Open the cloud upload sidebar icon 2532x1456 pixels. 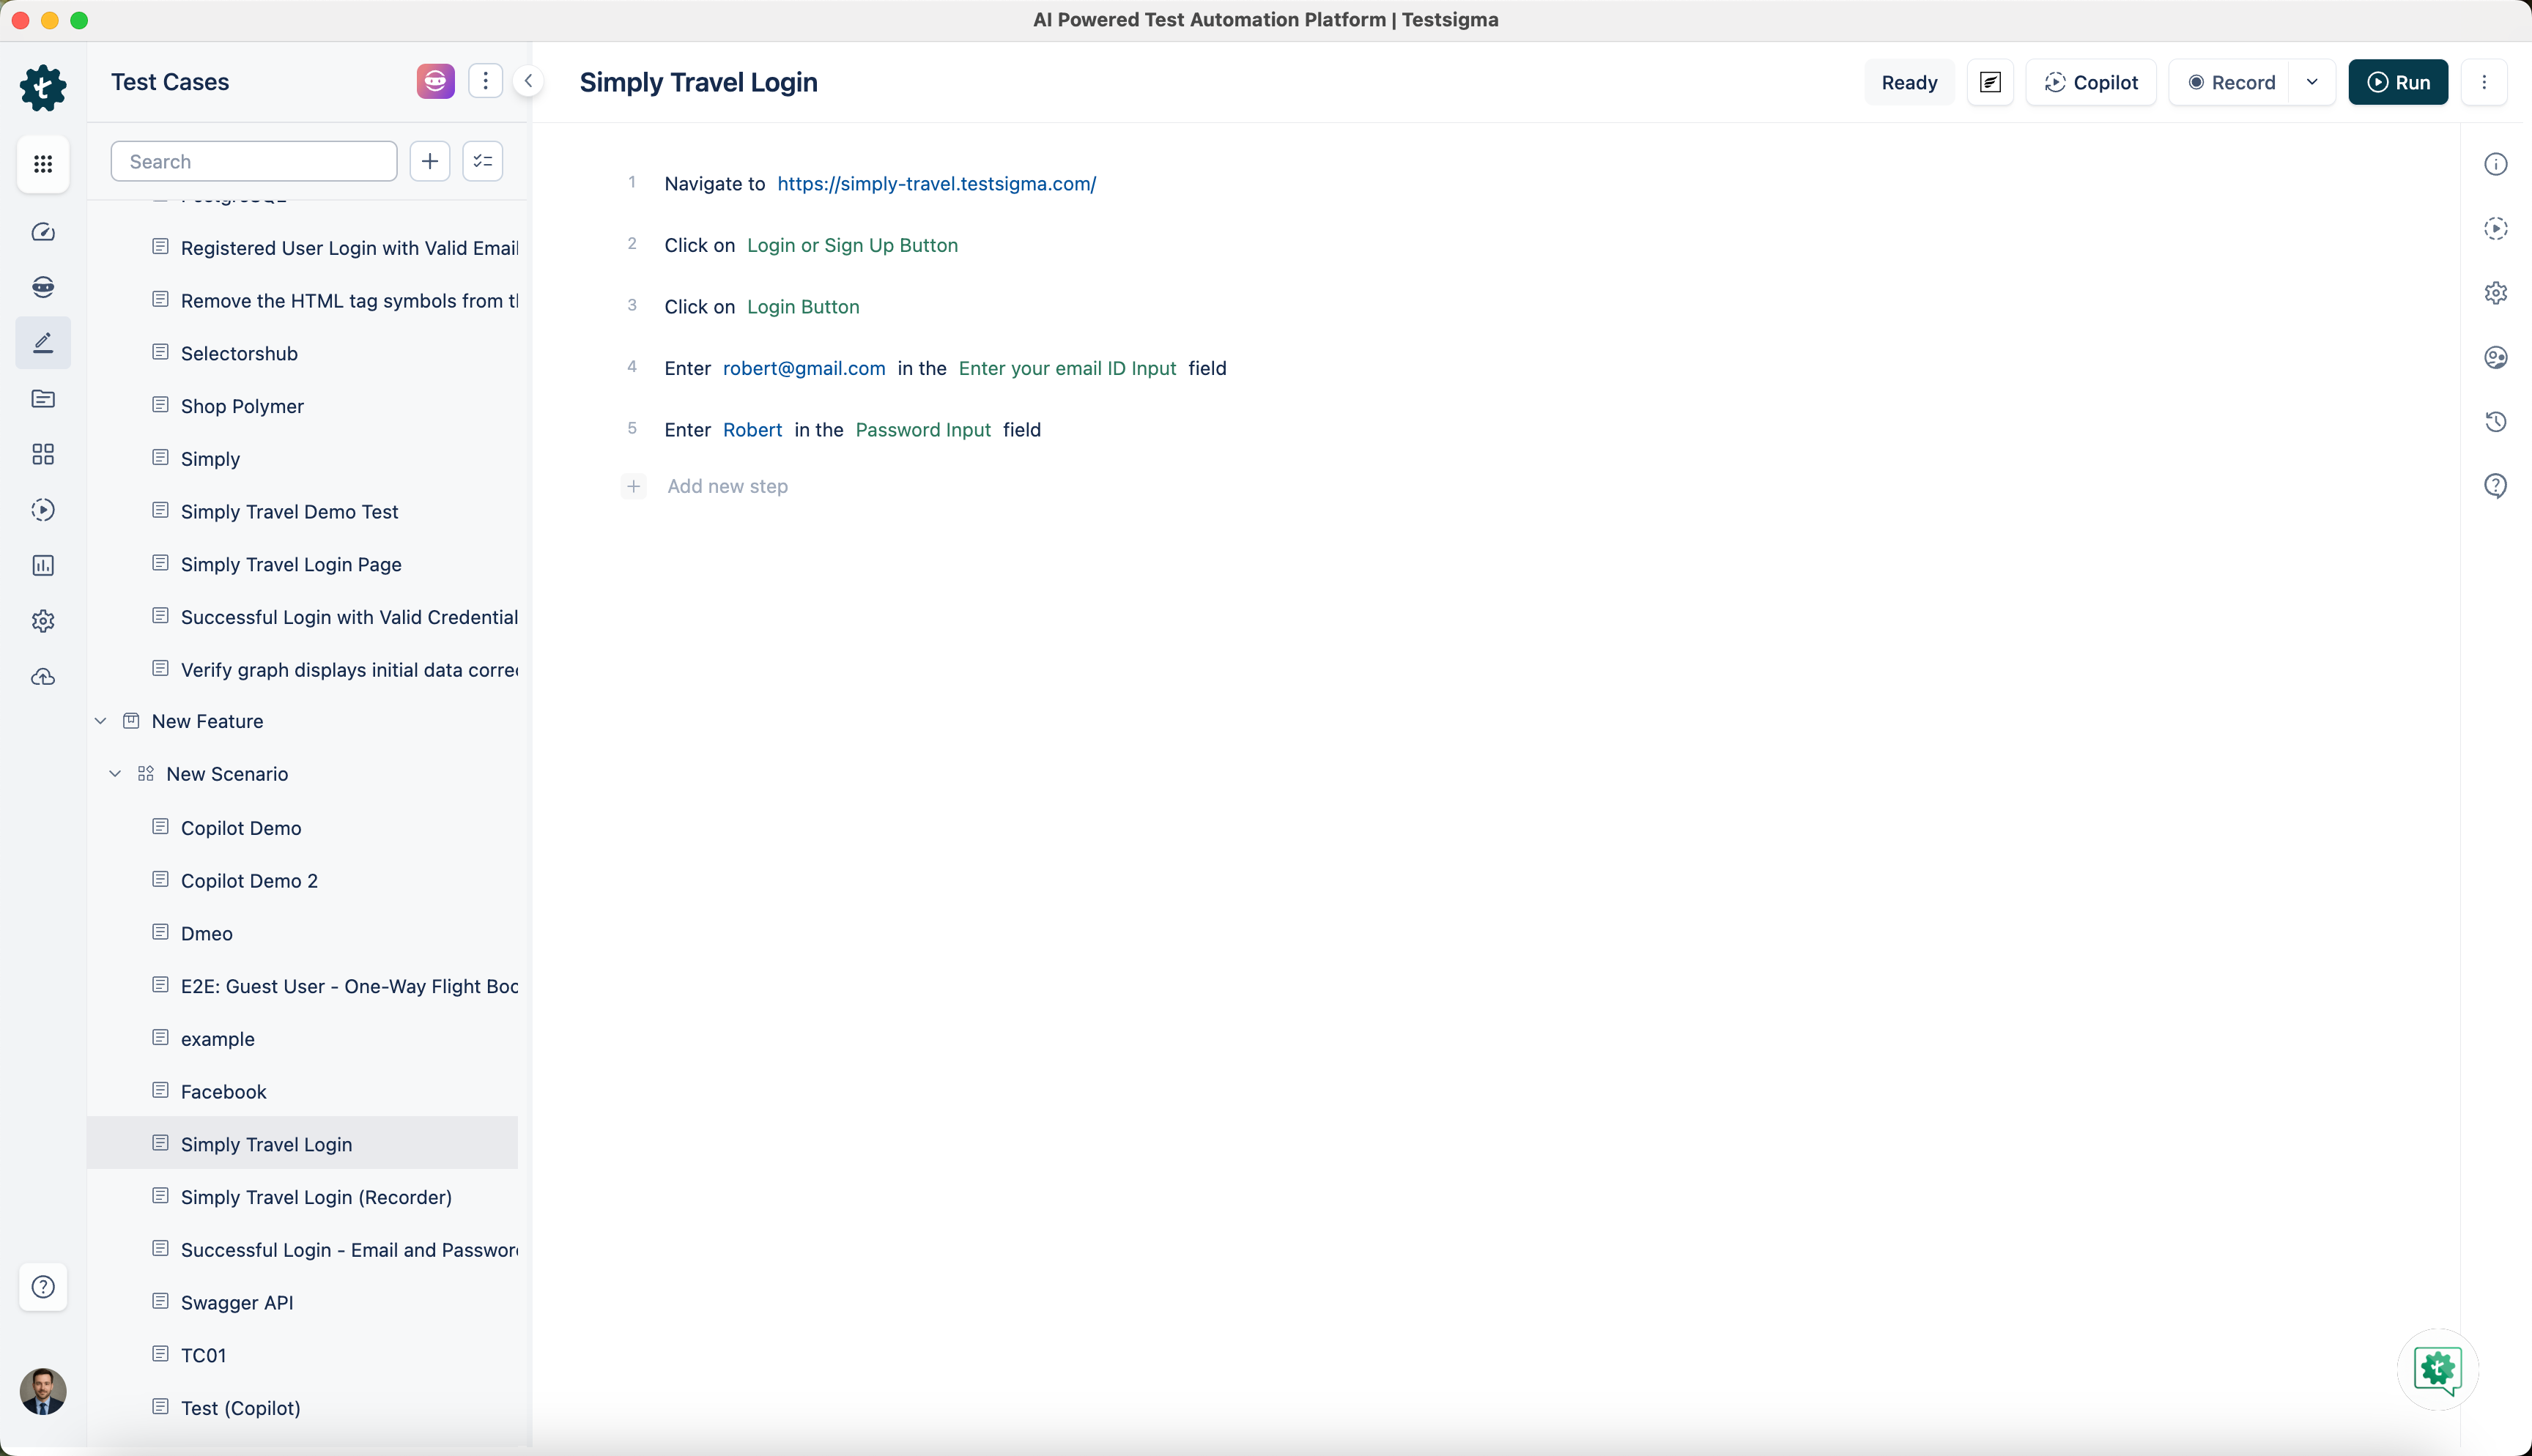click(43, 677)
